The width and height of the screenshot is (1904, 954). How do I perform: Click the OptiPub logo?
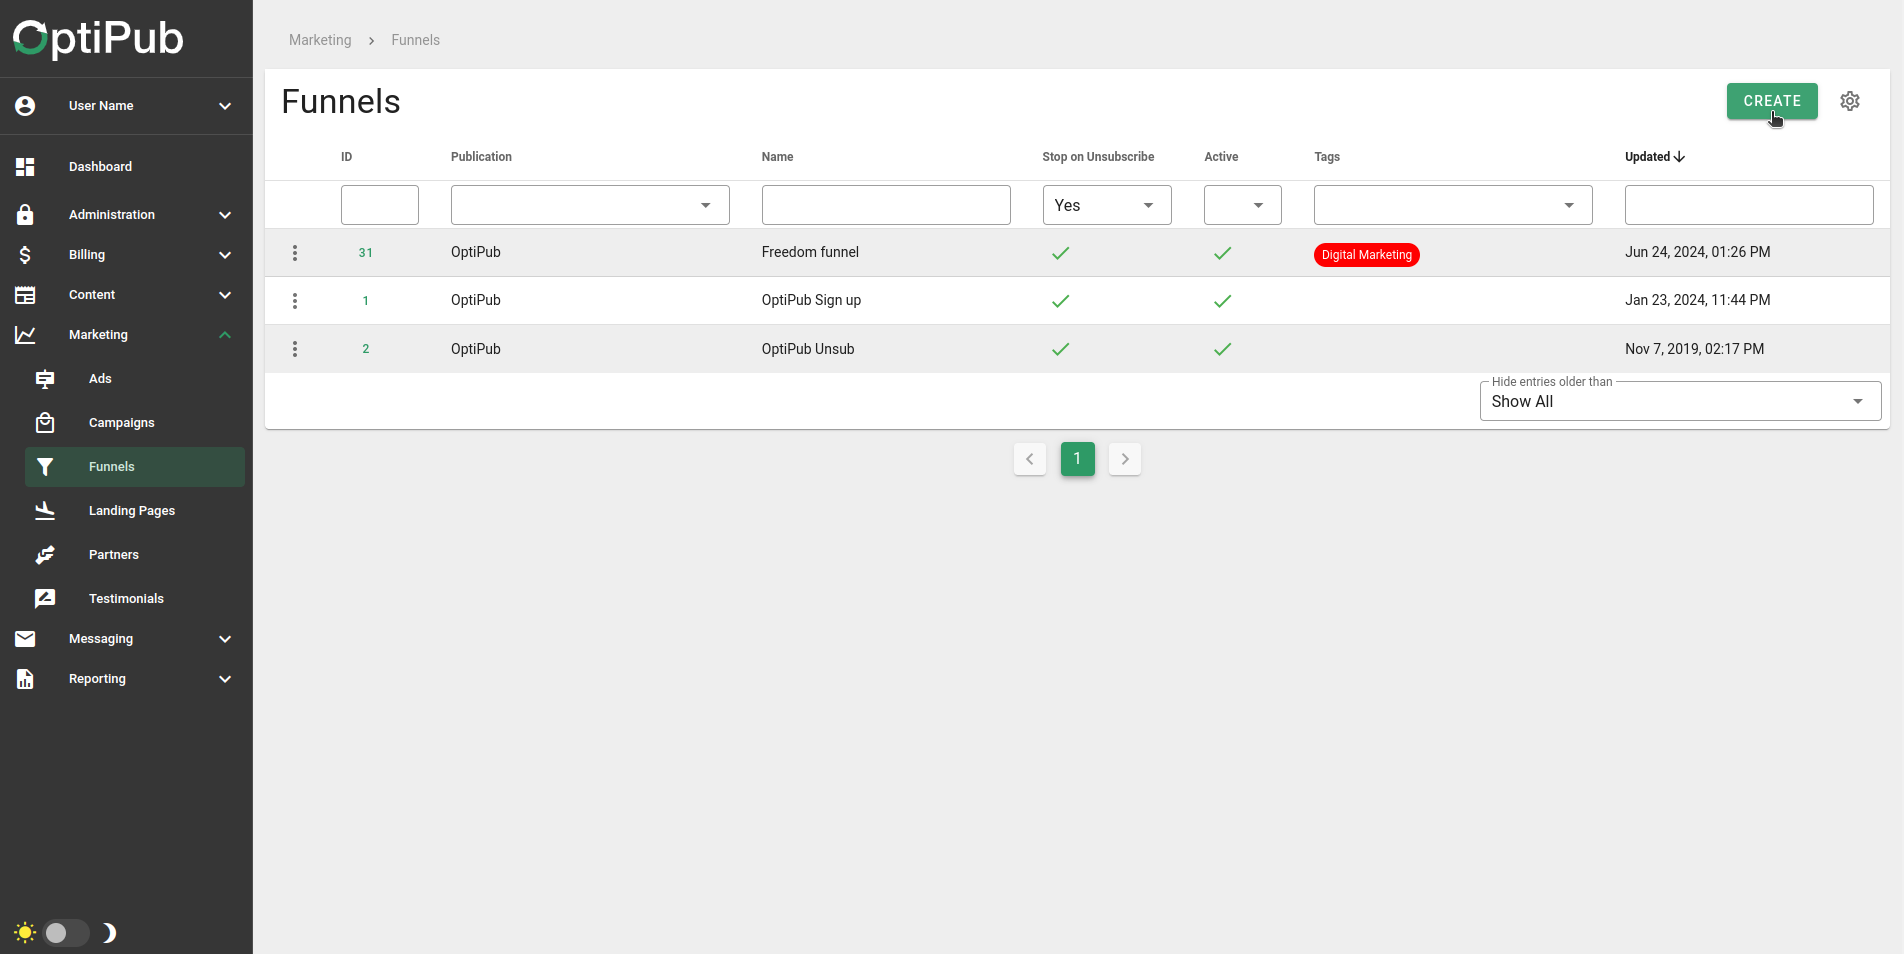(x=98, y=38)
